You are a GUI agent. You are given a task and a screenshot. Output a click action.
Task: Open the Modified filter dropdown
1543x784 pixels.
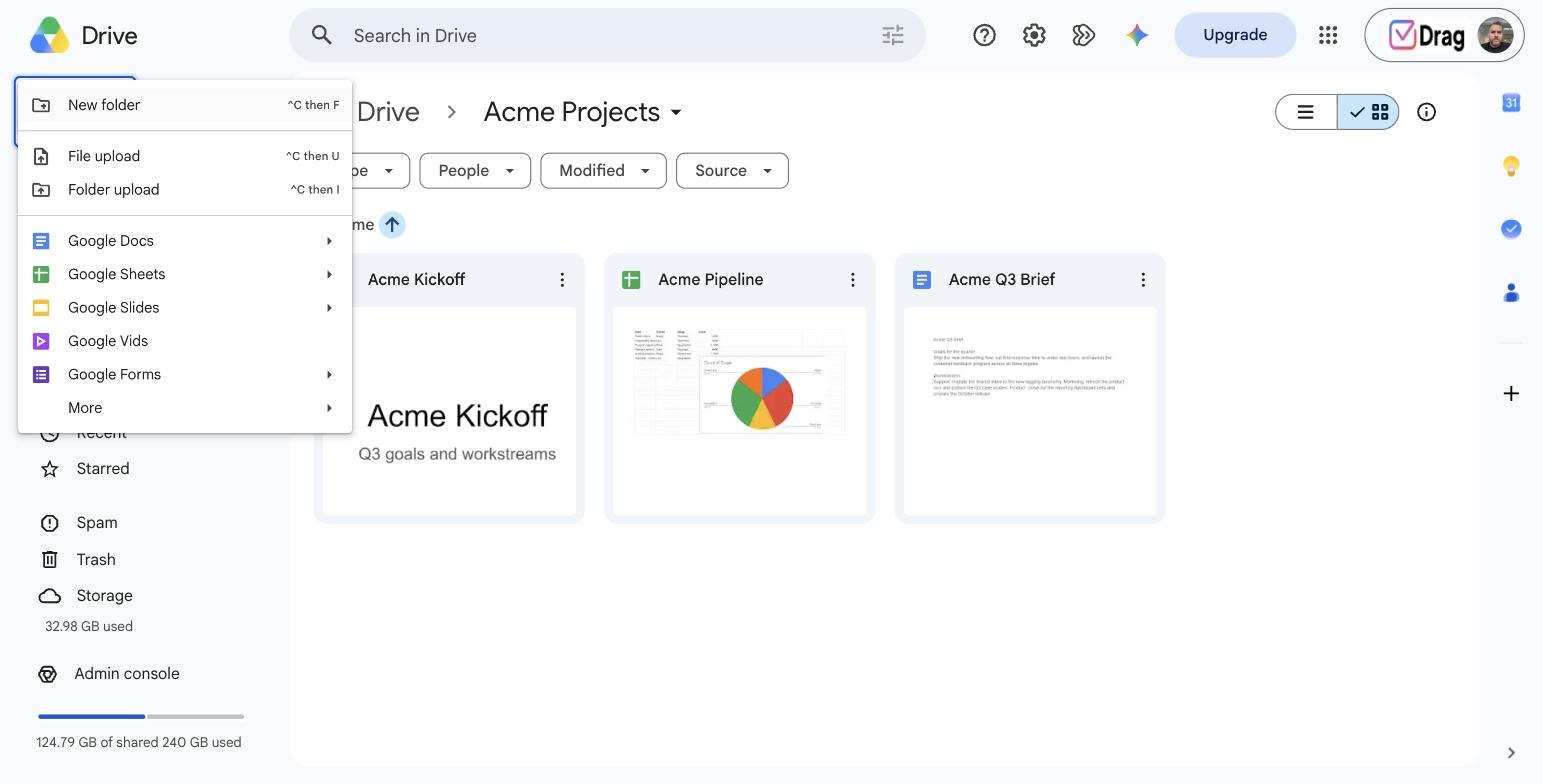pyautogui.click(x=603, y=170)
